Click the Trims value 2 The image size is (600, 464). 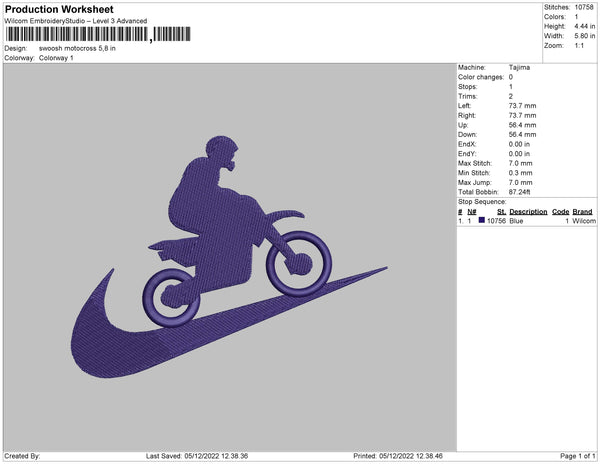(511, 96)
